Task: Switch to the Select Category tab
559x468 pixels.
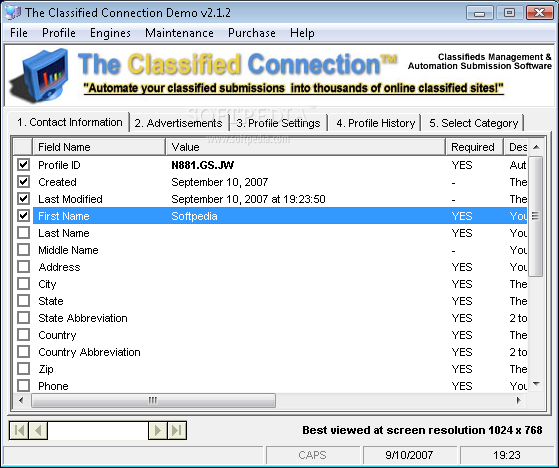Action: click(x=473, y=123)
